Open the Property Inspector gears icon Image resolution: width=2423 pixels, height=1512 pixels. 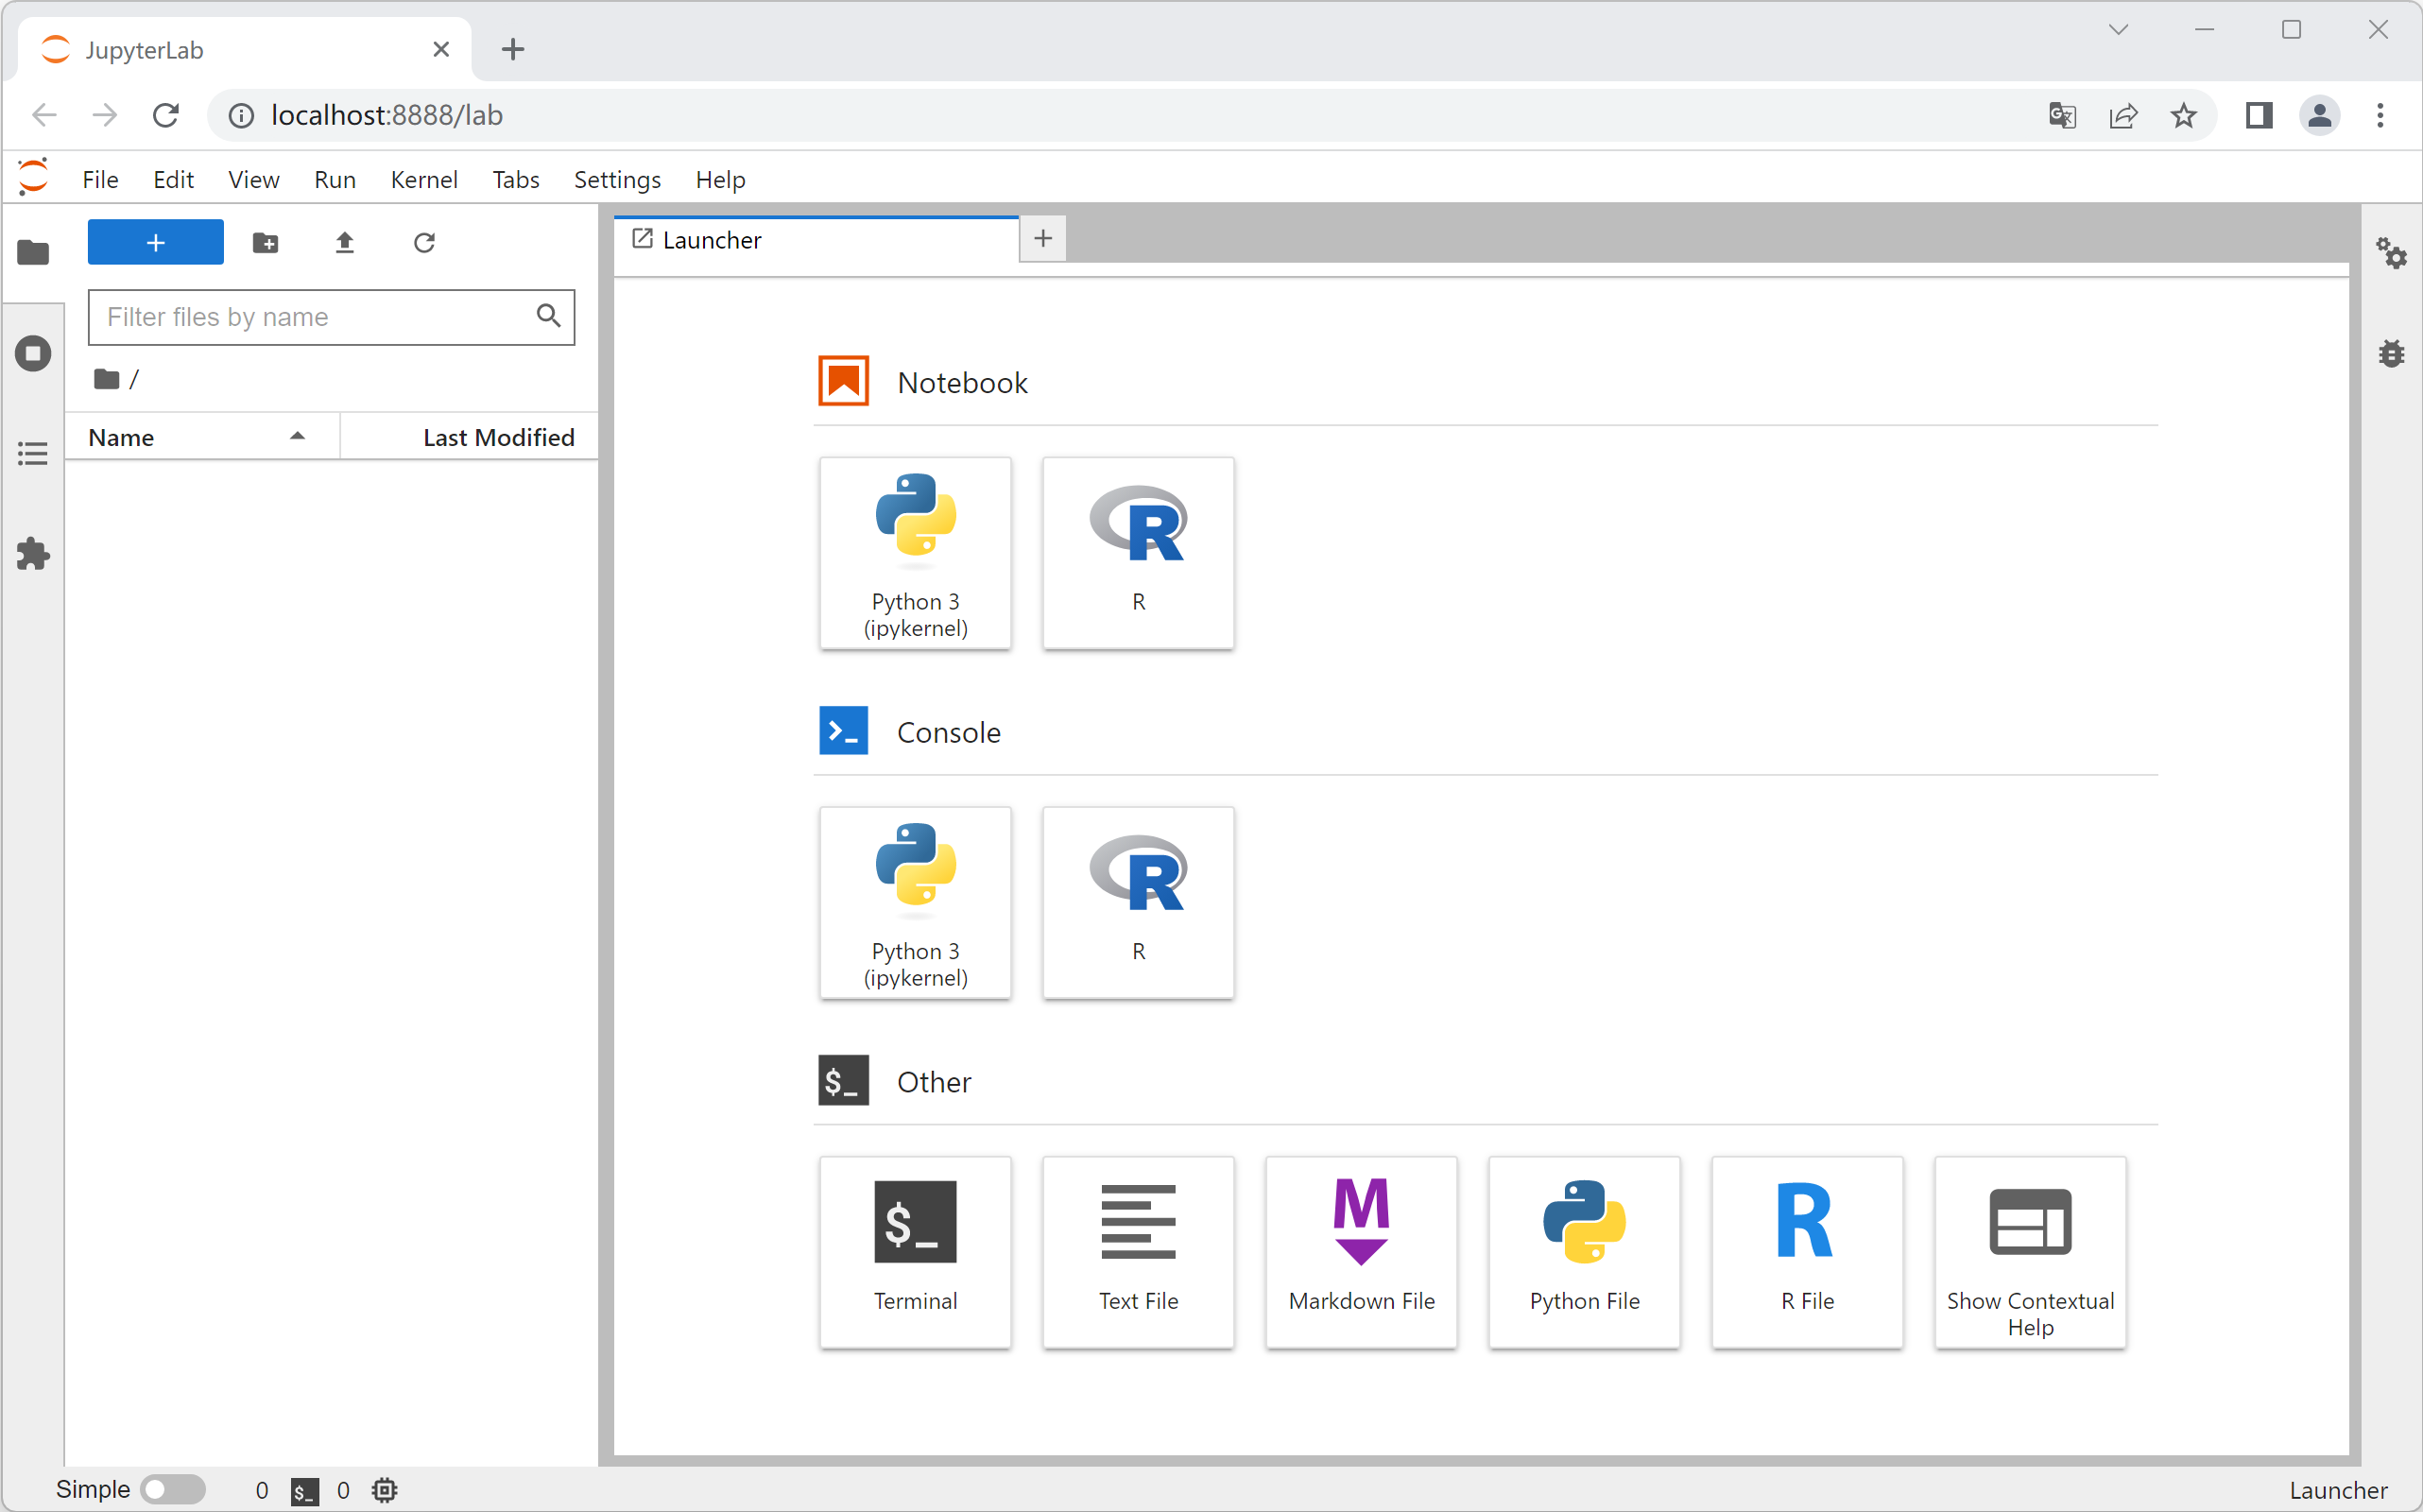click(2391, 253)
